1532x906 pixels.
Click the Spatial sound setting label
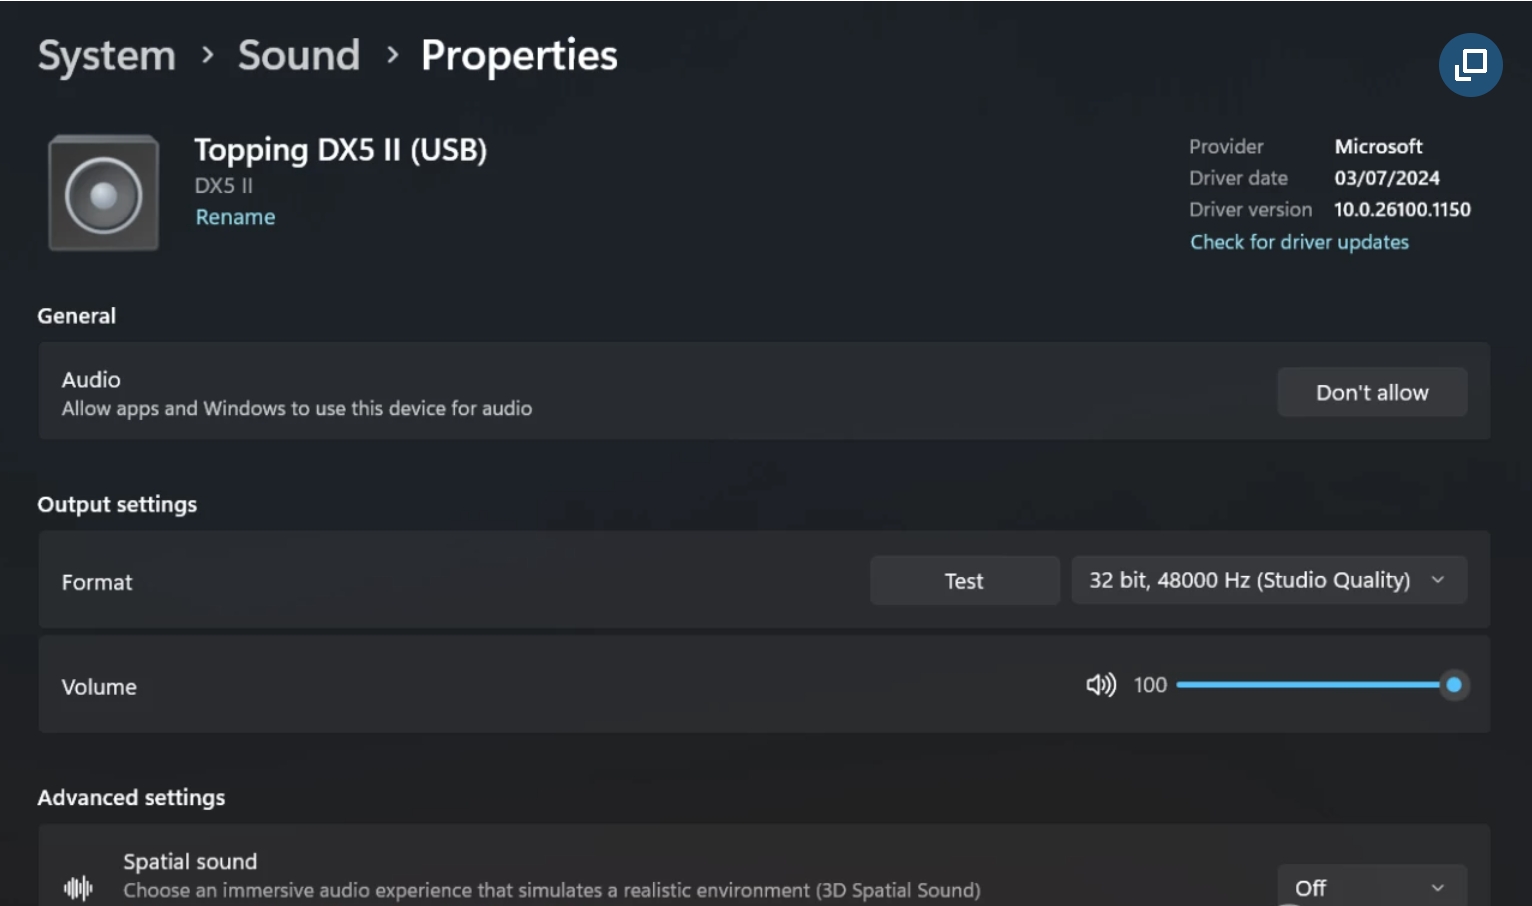[190, 861]
